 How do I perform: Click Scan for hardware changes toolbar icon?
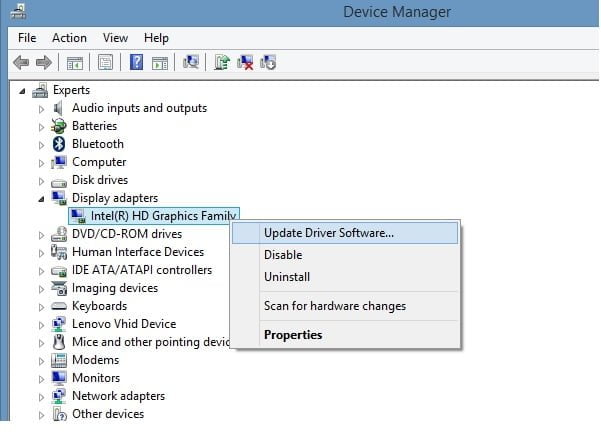pyautogui.click(x=191, y=62)
